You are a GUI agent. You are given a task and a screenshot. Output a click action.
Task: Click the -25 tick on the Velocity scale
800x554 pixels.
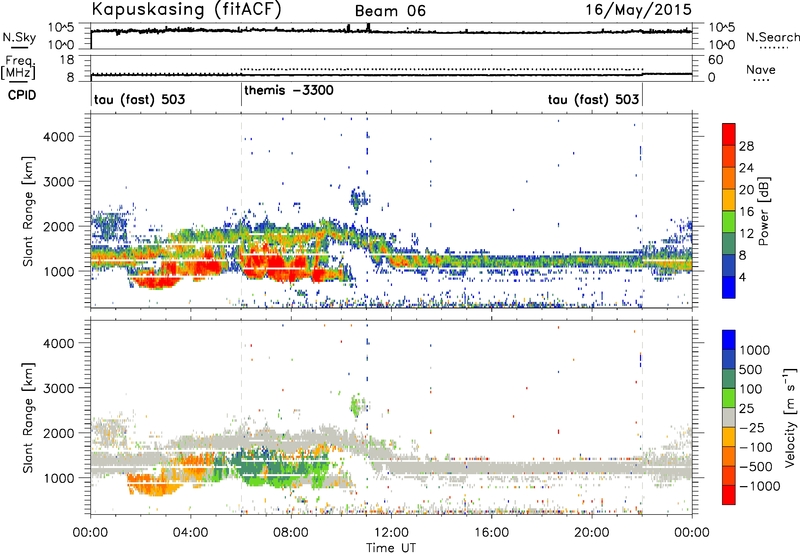[x=752, y=428]
